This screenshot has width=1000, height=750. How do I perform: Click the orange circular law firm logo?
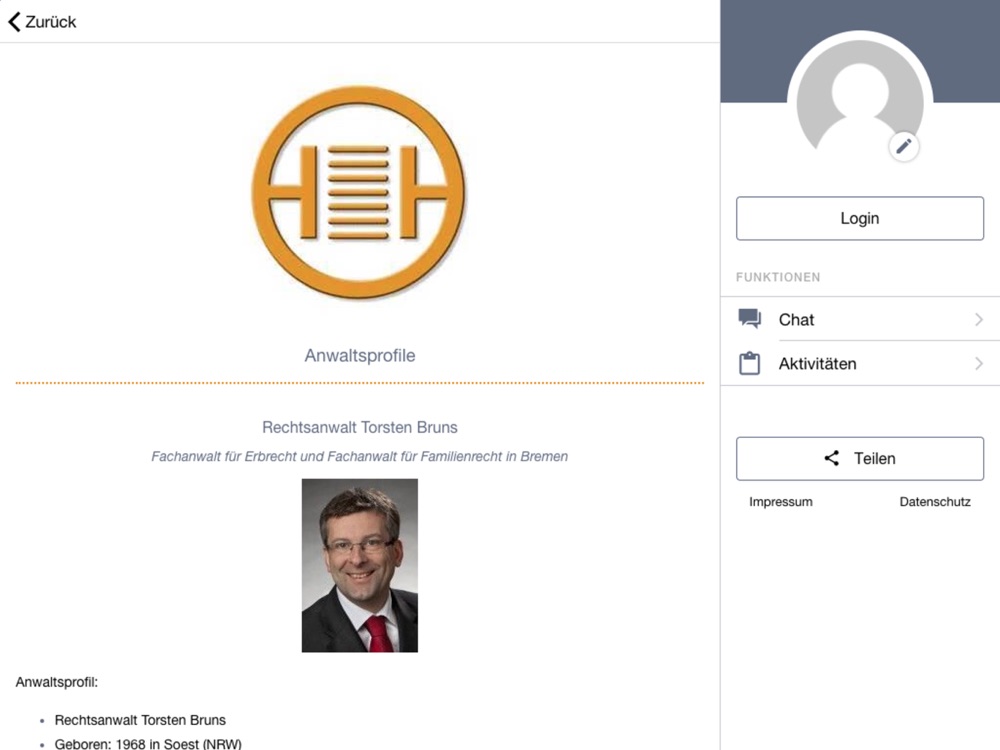(x=359, y=193)
